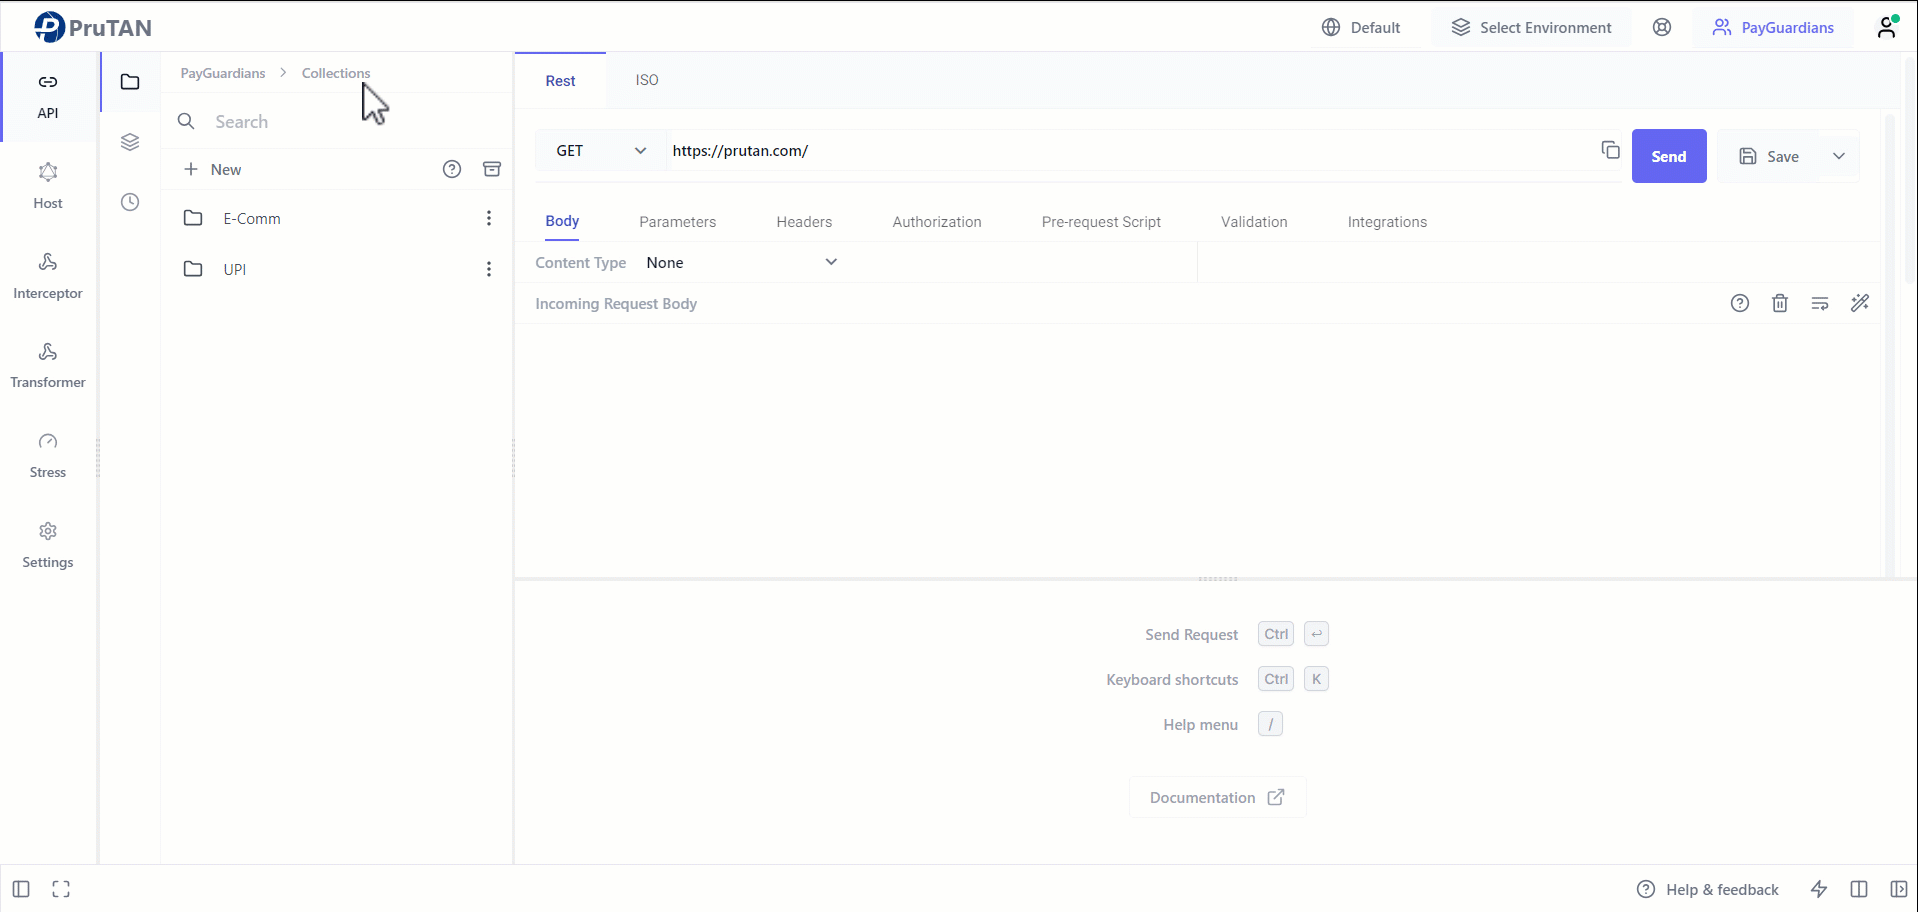Create a New collection
The image size is (1918, 912).
[x=212, y=169]
